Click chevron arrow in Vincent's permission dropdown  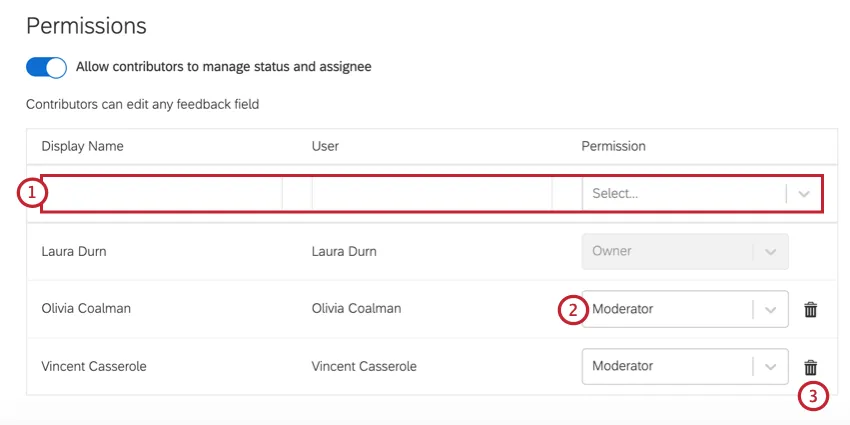(x=770, y=367)
